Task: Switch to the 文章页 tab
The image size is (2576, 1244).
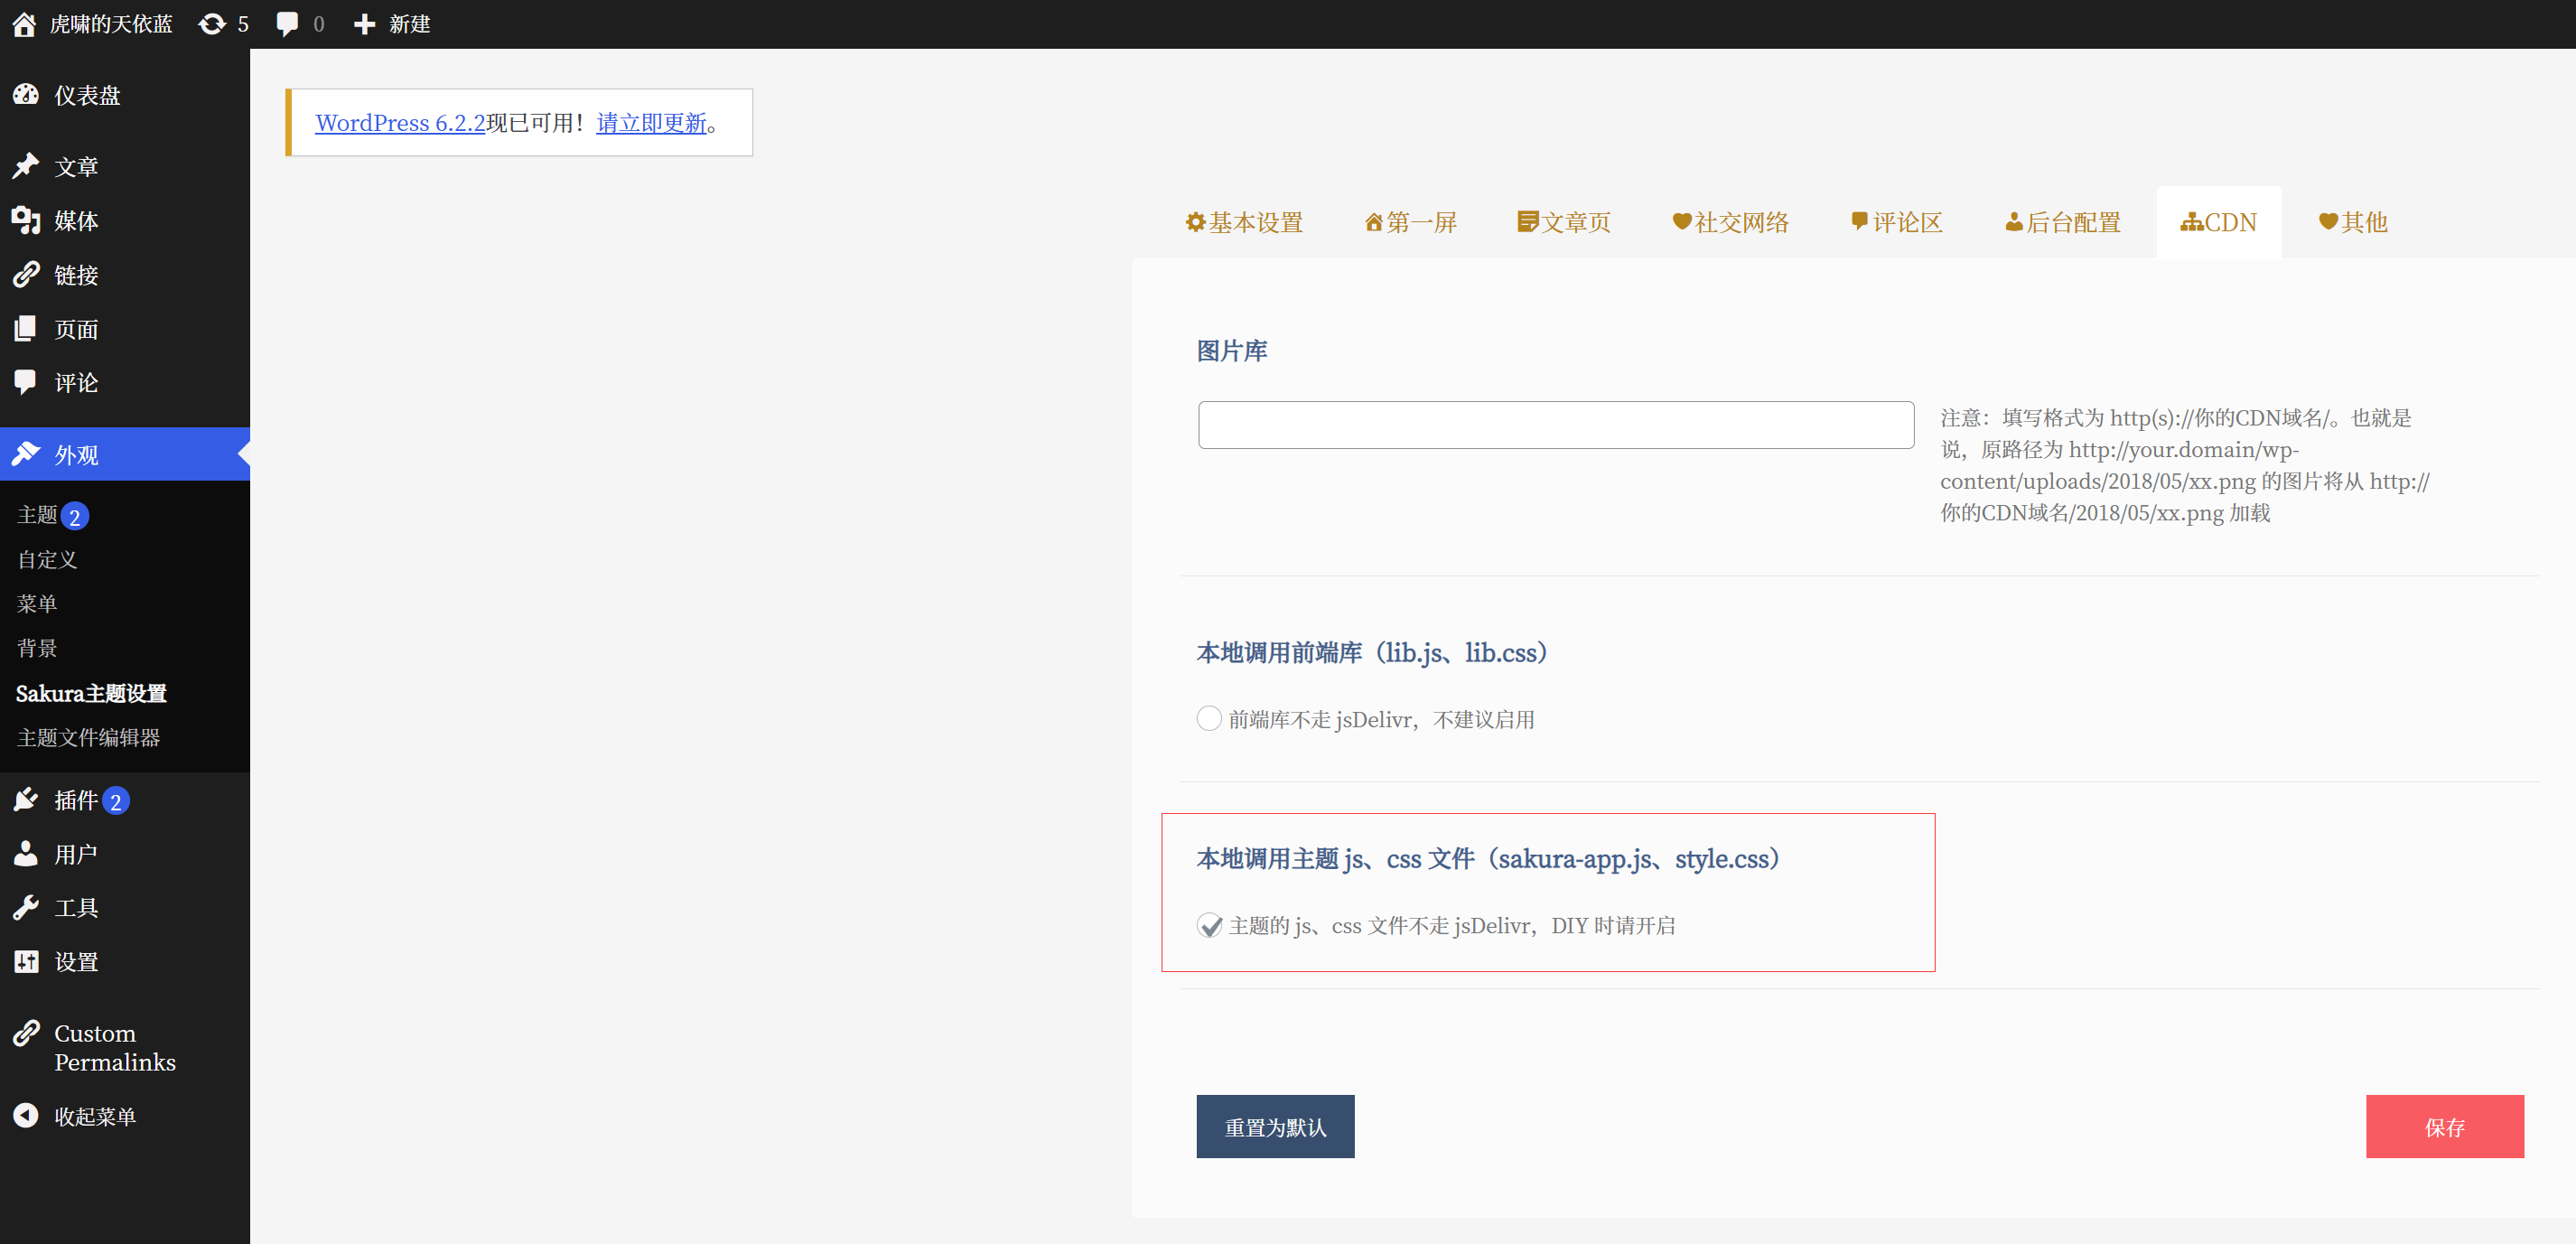Action: point(1564,222)
